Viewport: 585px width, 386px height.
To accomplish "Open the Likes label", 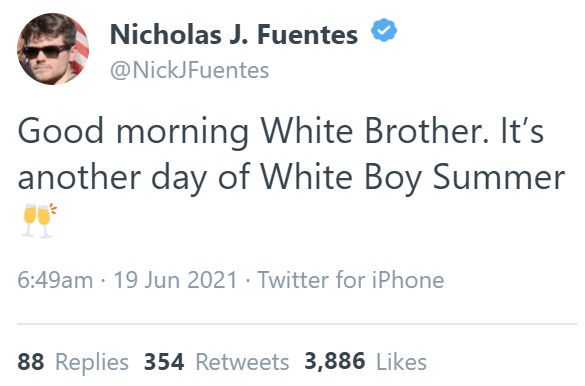I will (401, 362).
